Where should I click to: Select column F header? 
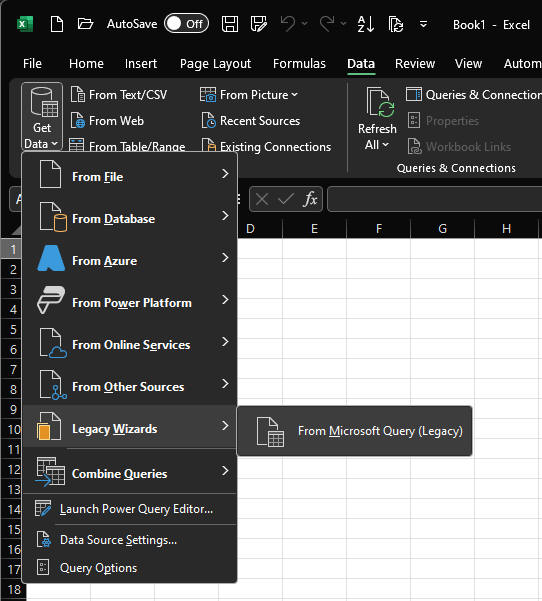[x=378, y=229]
